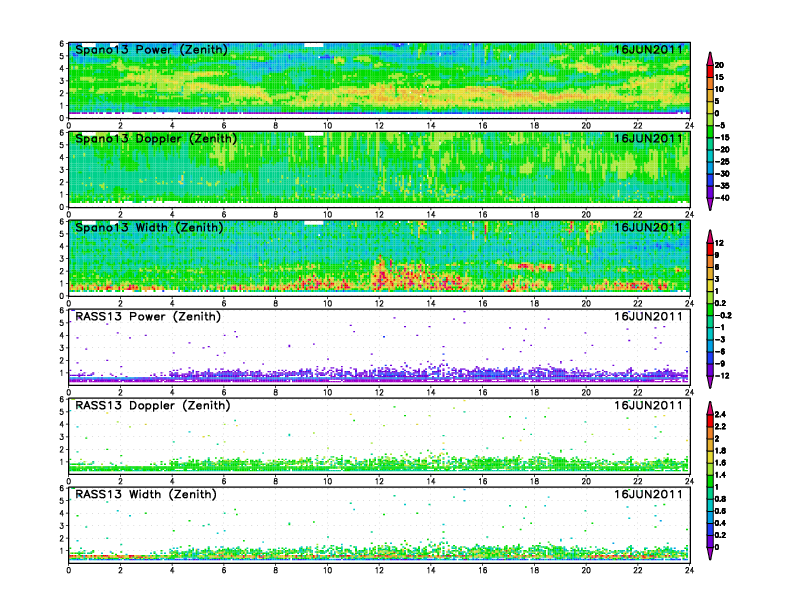Click the bottom purple arrow of the middle colorbar
Screen dimensions: 792x612
pos(709,384)
